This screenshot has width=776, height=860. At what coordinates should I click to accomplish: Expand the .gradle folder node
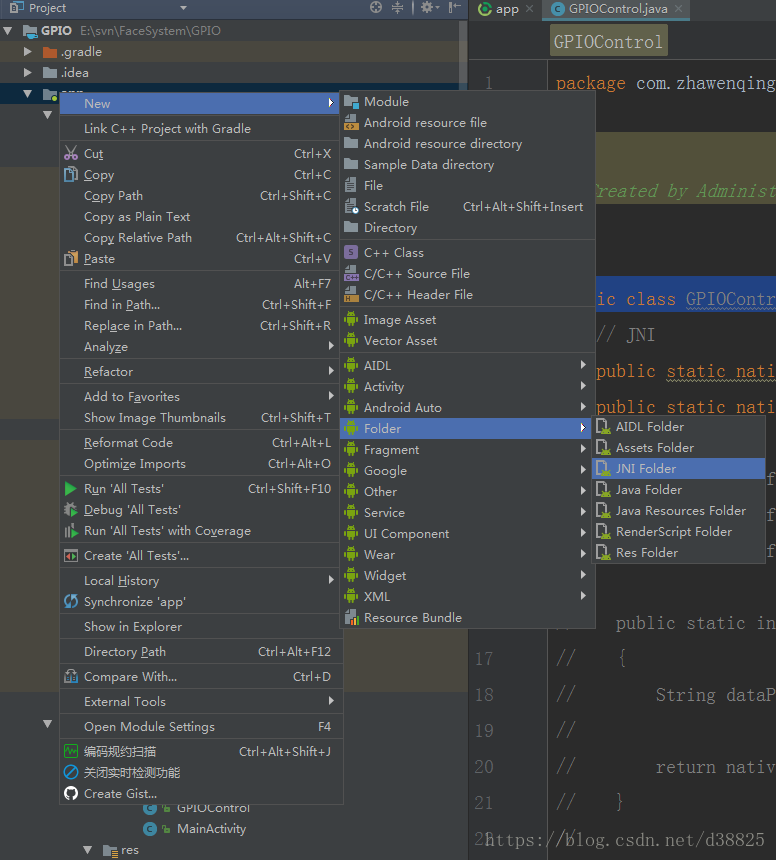[x=27, y=52]
